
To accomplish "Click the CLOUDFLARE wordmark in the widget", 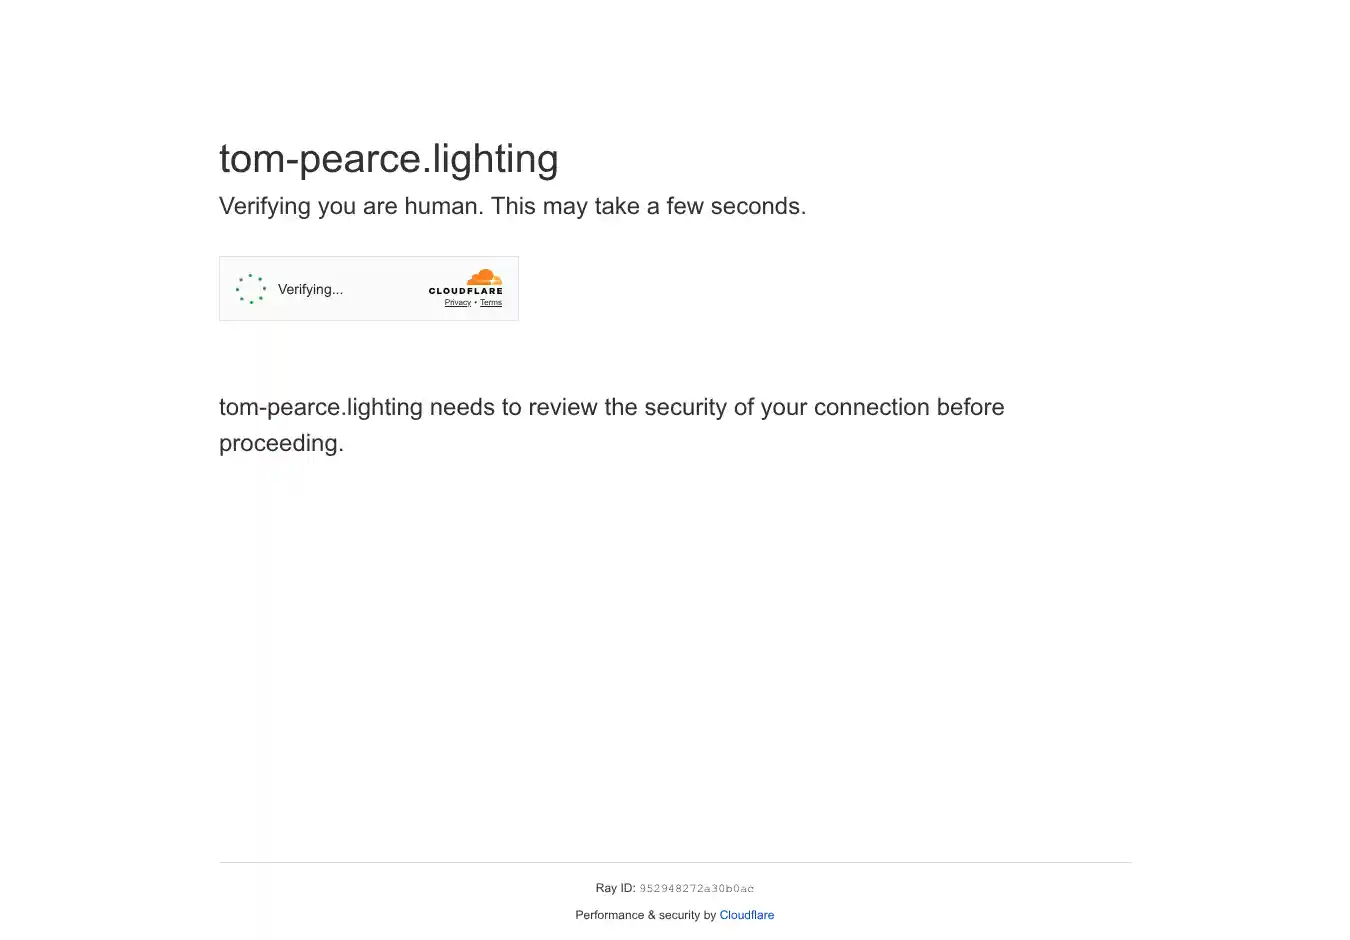I will click(466, 291).
